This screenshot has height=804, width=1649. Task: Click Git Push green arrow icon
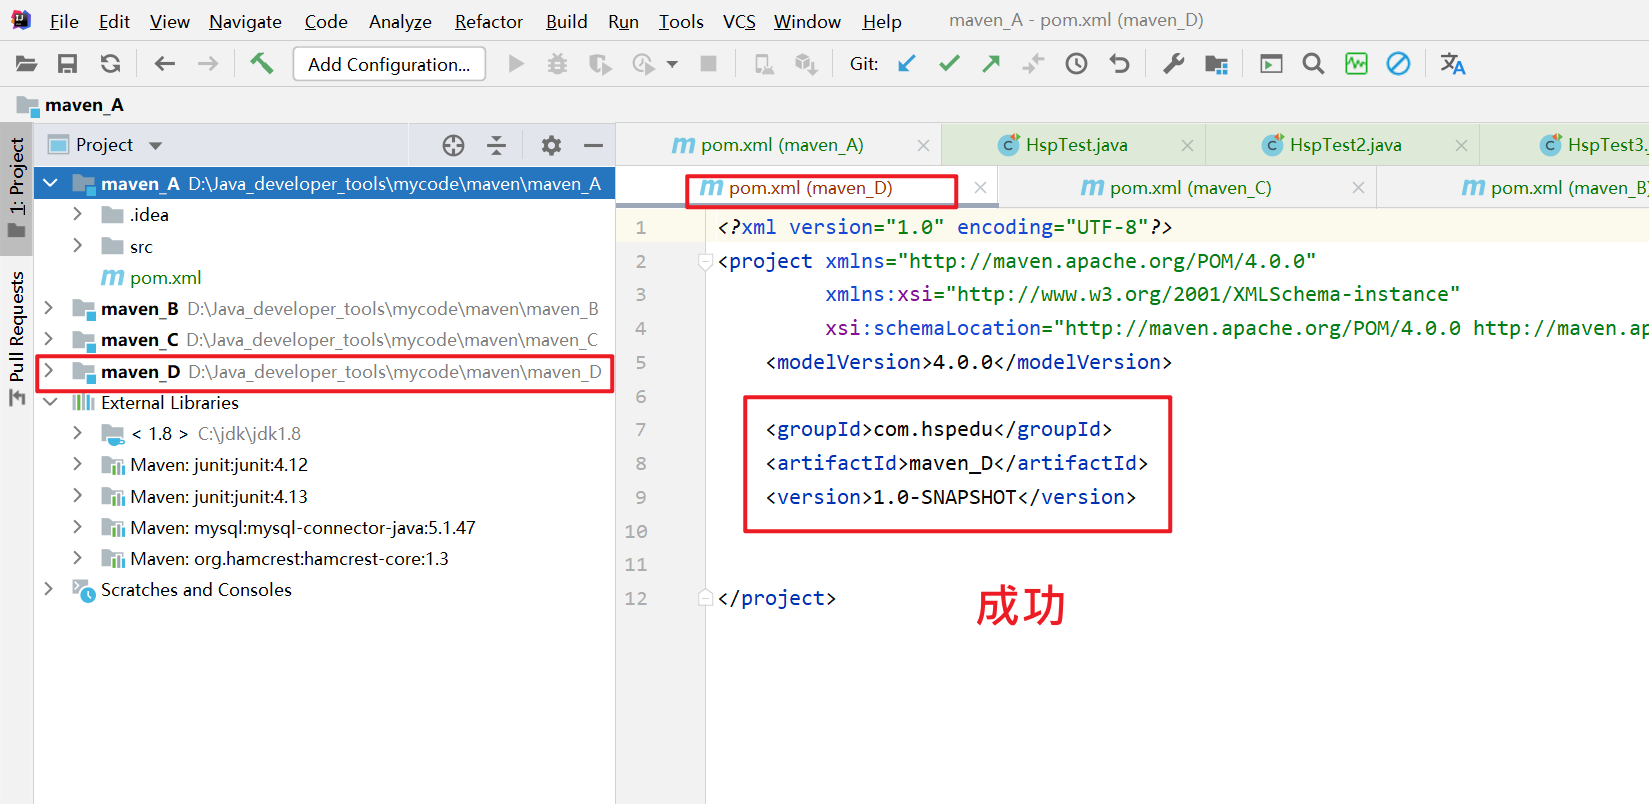[x=991, y=64]
